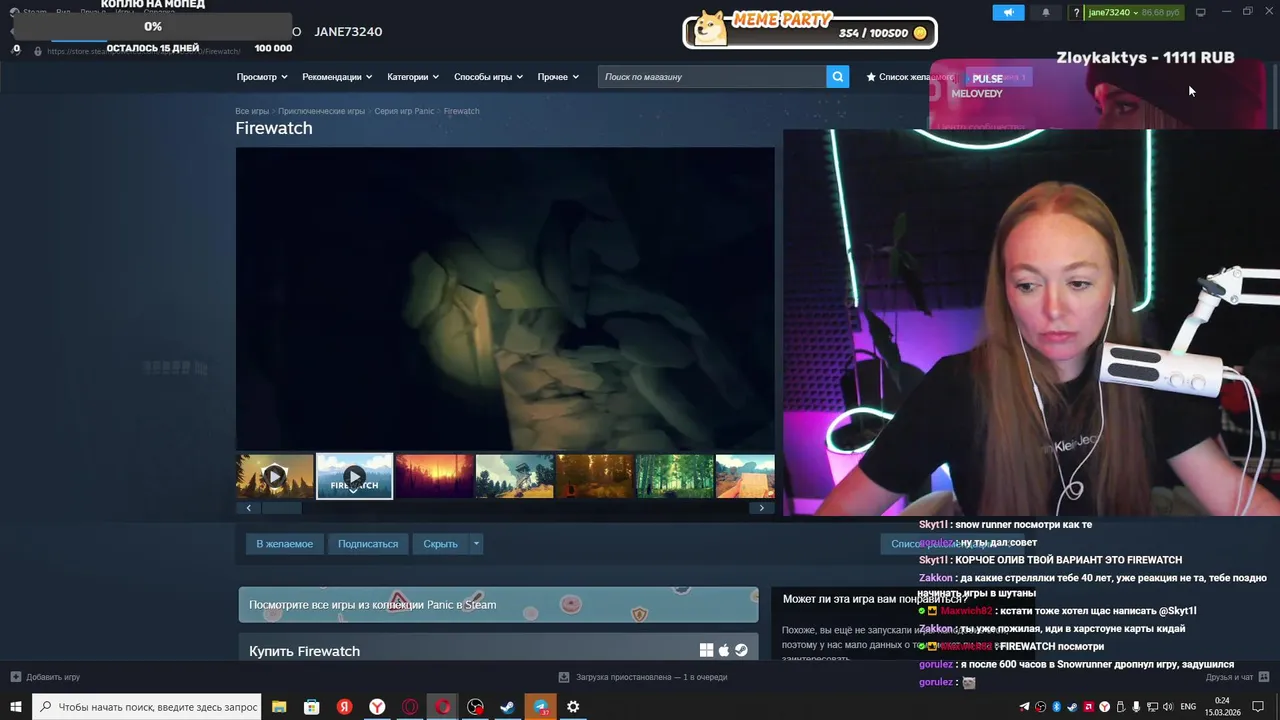Screen dimensions: 1280x720
Task: Open Telegram taskbar icon
Action: click(541, 707)
